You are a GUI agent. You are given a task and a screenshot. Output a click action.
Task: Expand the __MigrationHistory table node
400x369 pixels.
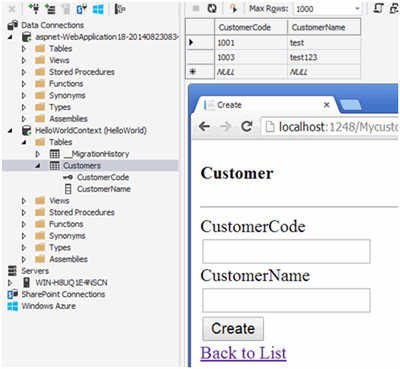[38, 154]
